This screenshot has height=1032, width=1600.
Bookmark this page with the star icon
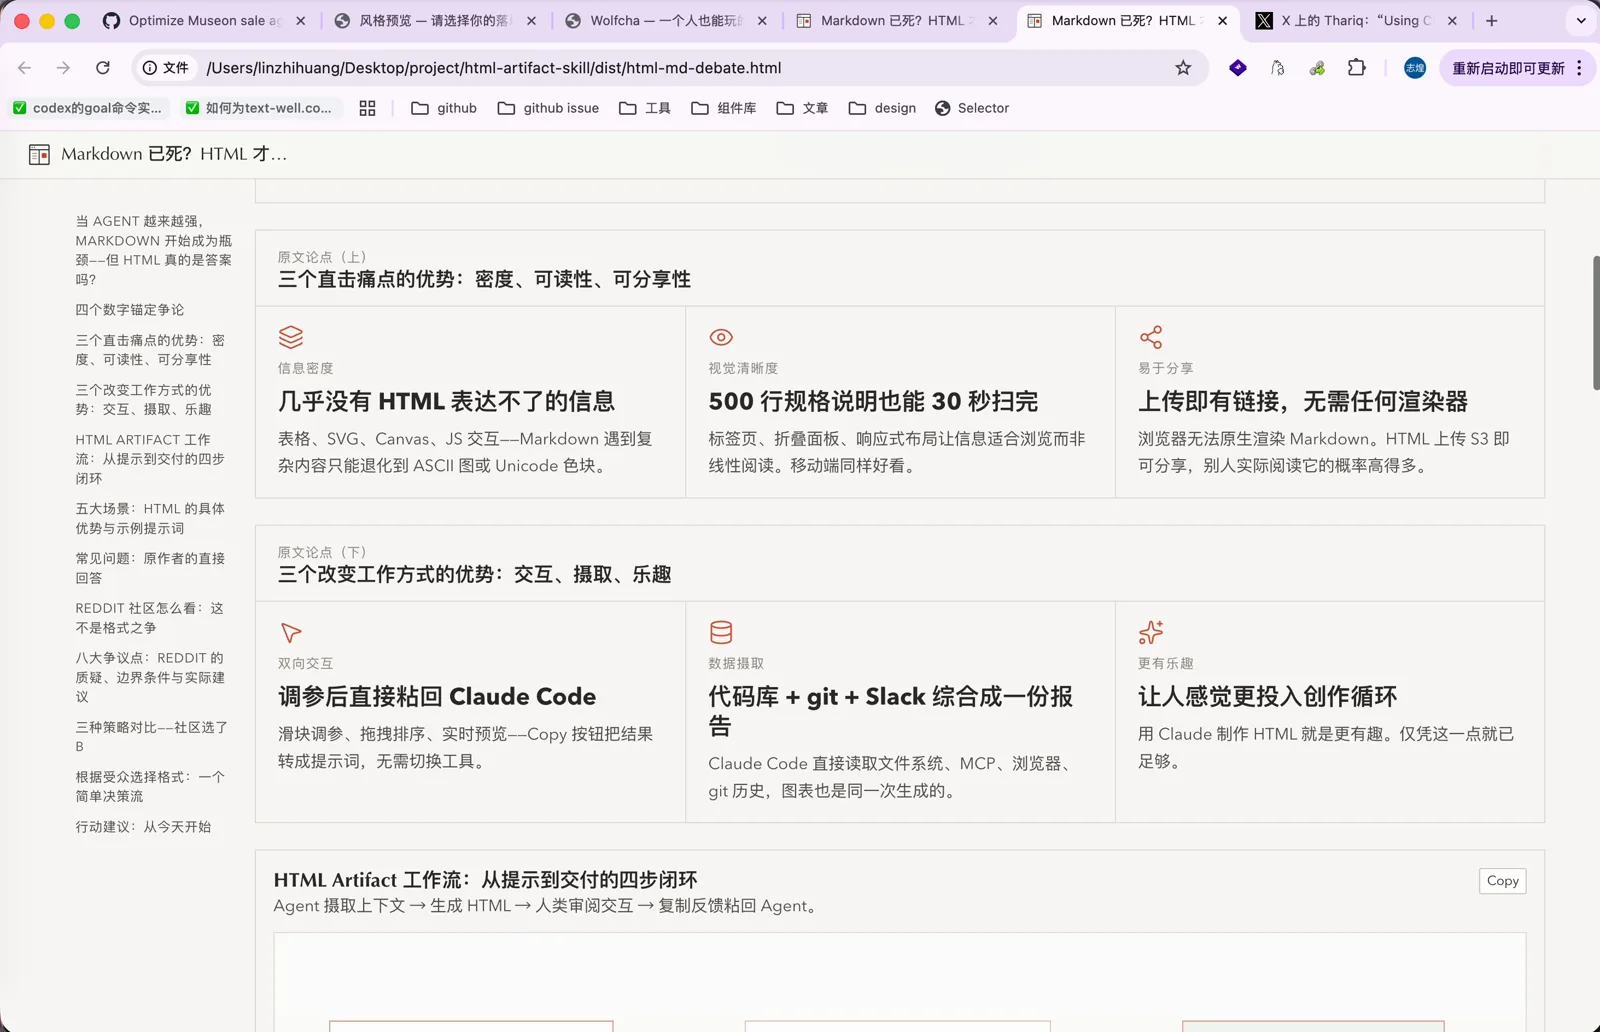pyautogui.click(x=1183, y=68)
